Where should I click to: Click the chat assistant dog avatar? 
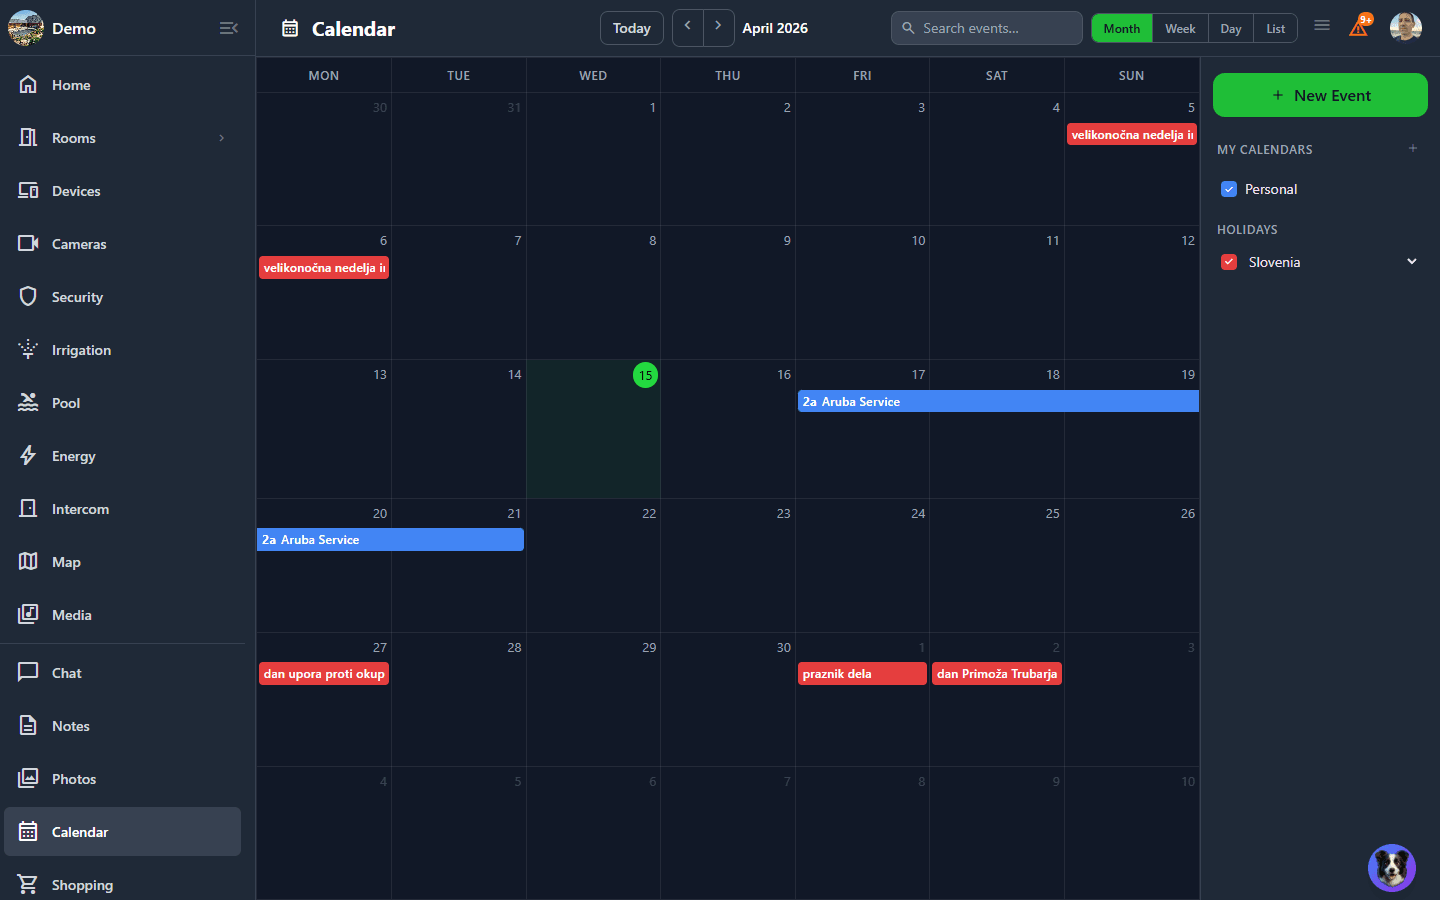pyautogui.click(x=1391, y=868)
